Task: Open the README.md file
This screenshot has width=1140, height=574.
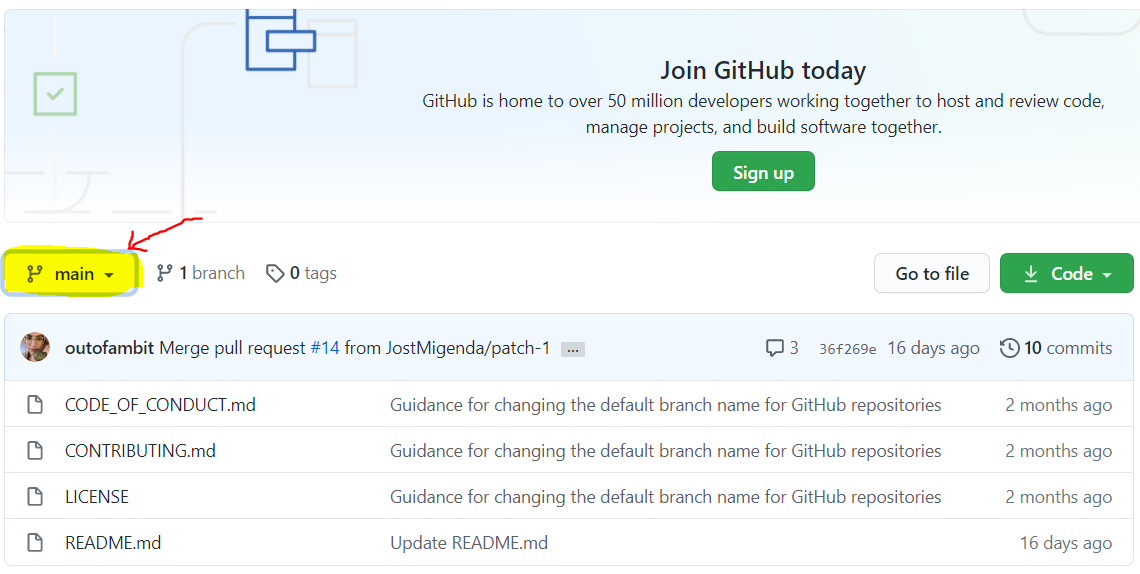Action: click(x=113, y=543)
